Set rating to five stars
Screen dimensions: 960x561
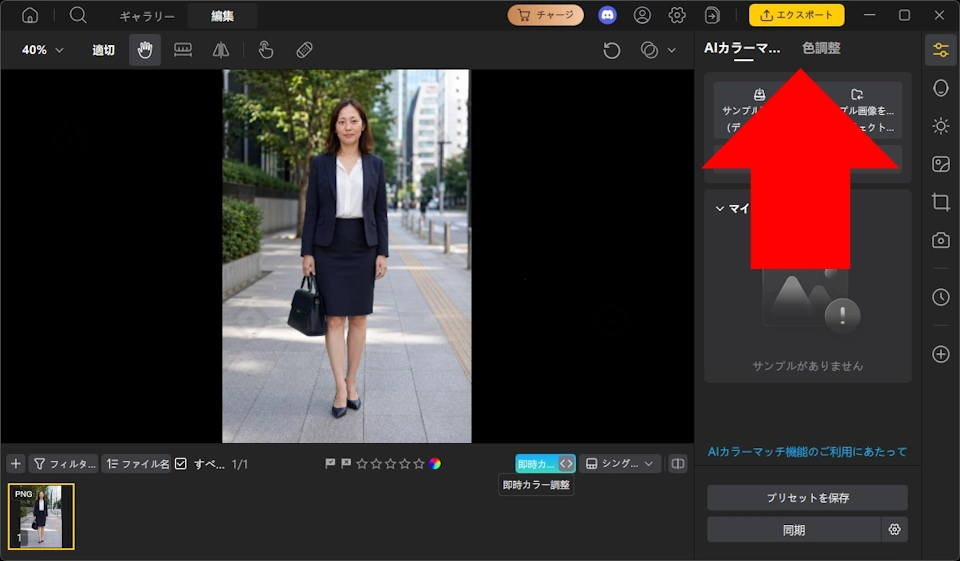click(x=419, y=464)
